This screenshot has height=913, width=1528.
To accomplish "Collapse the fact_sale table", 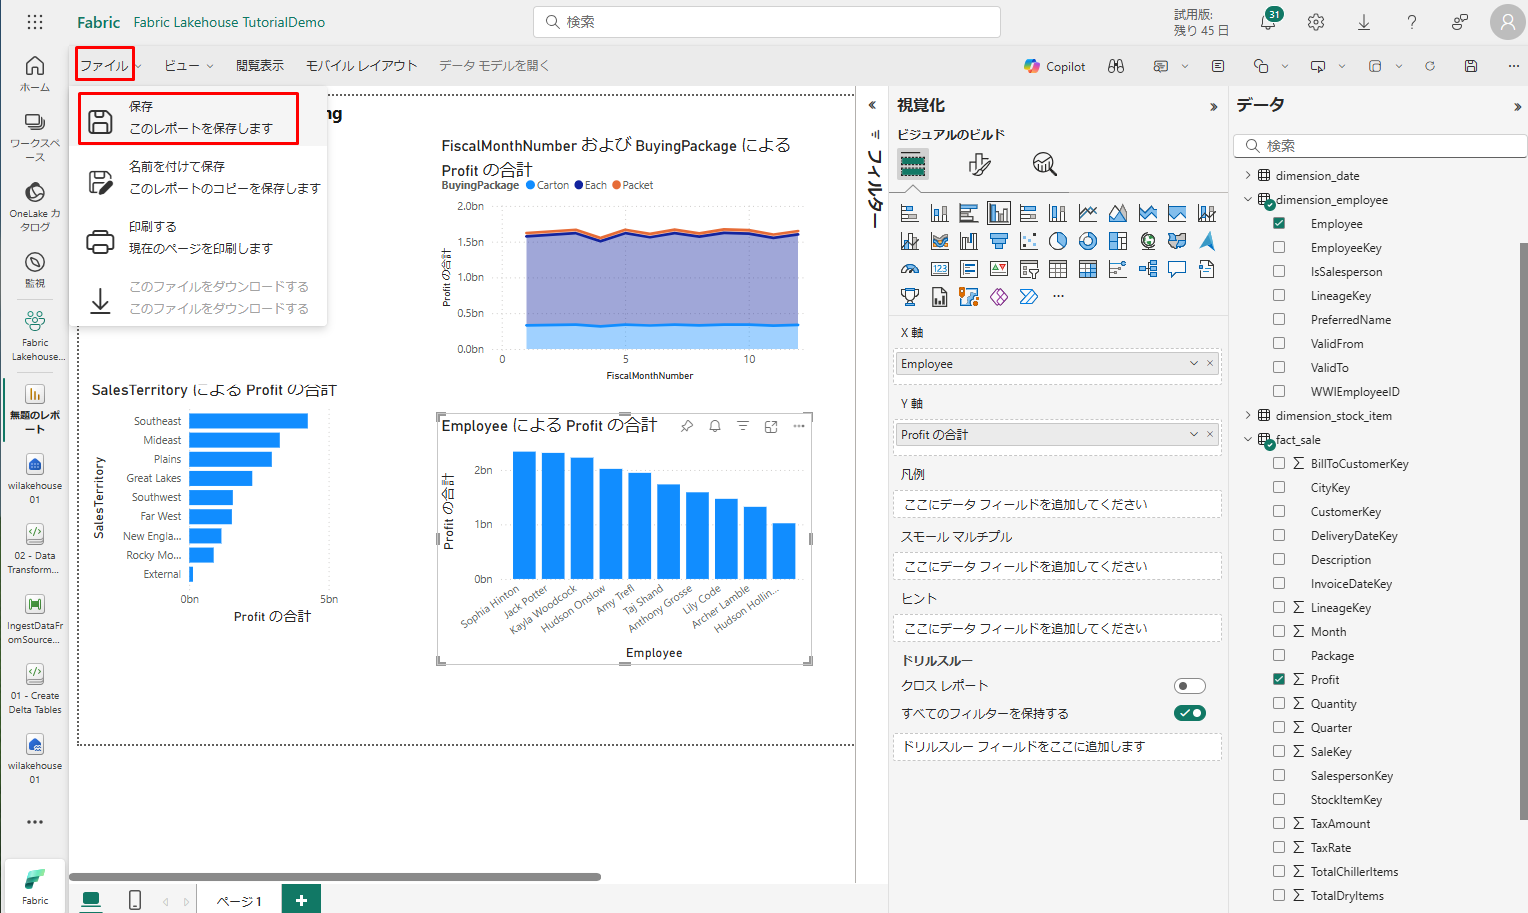I will pyautogui.click(x=1248, y=439).
